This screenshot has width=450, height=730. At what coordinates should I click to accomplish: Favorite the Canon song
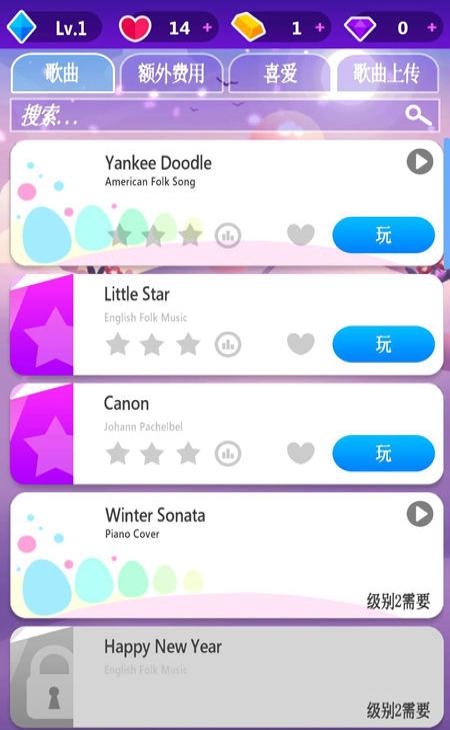[301, 453]
